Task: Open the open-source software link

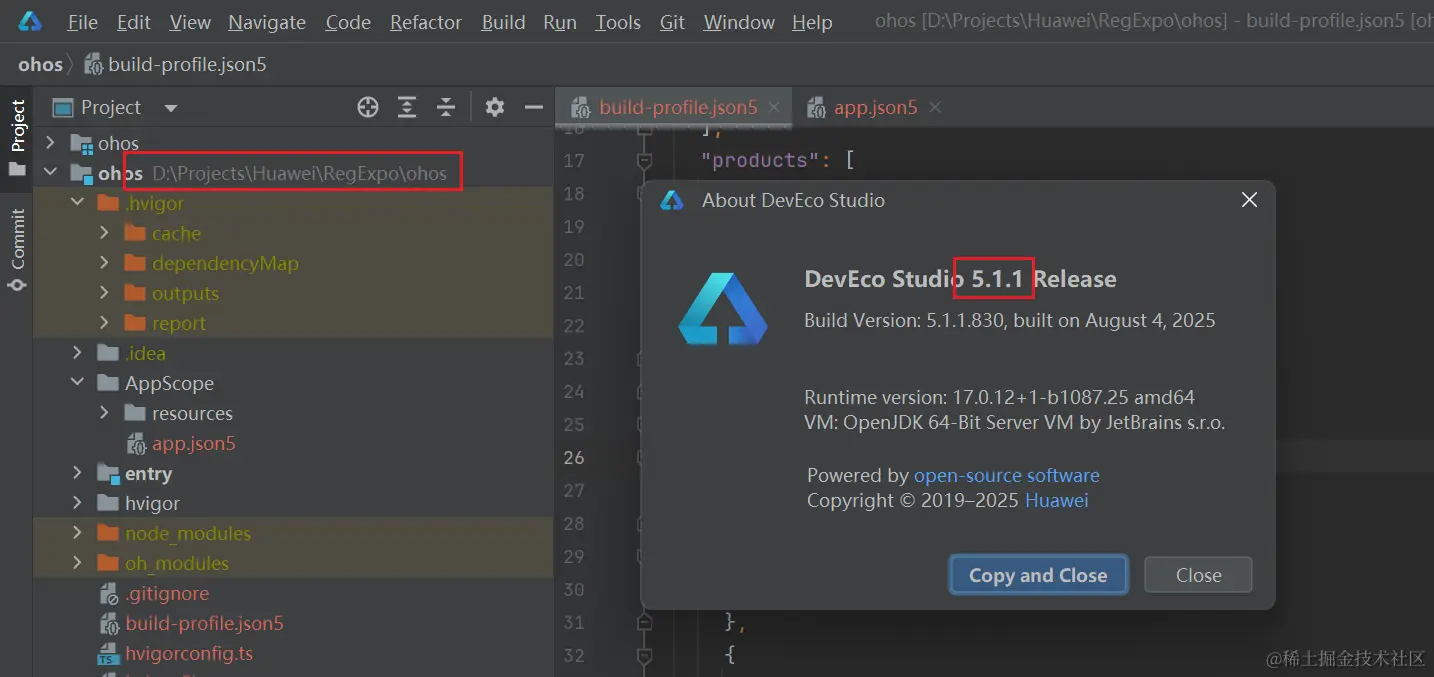Action: pyautogui.click(x=1006, y=475)
